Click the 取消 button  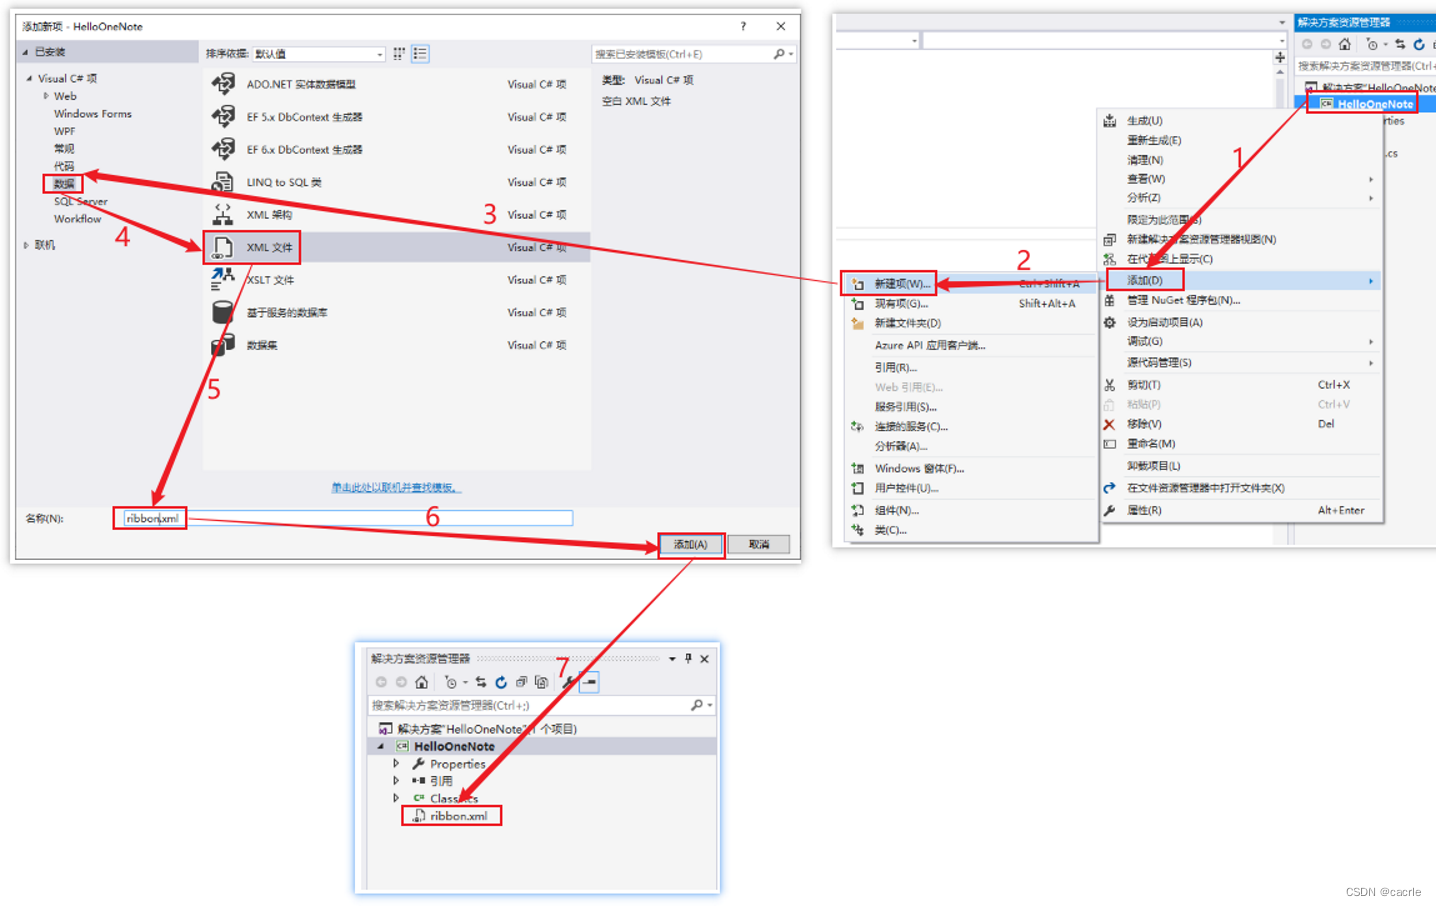pos(759,544)
